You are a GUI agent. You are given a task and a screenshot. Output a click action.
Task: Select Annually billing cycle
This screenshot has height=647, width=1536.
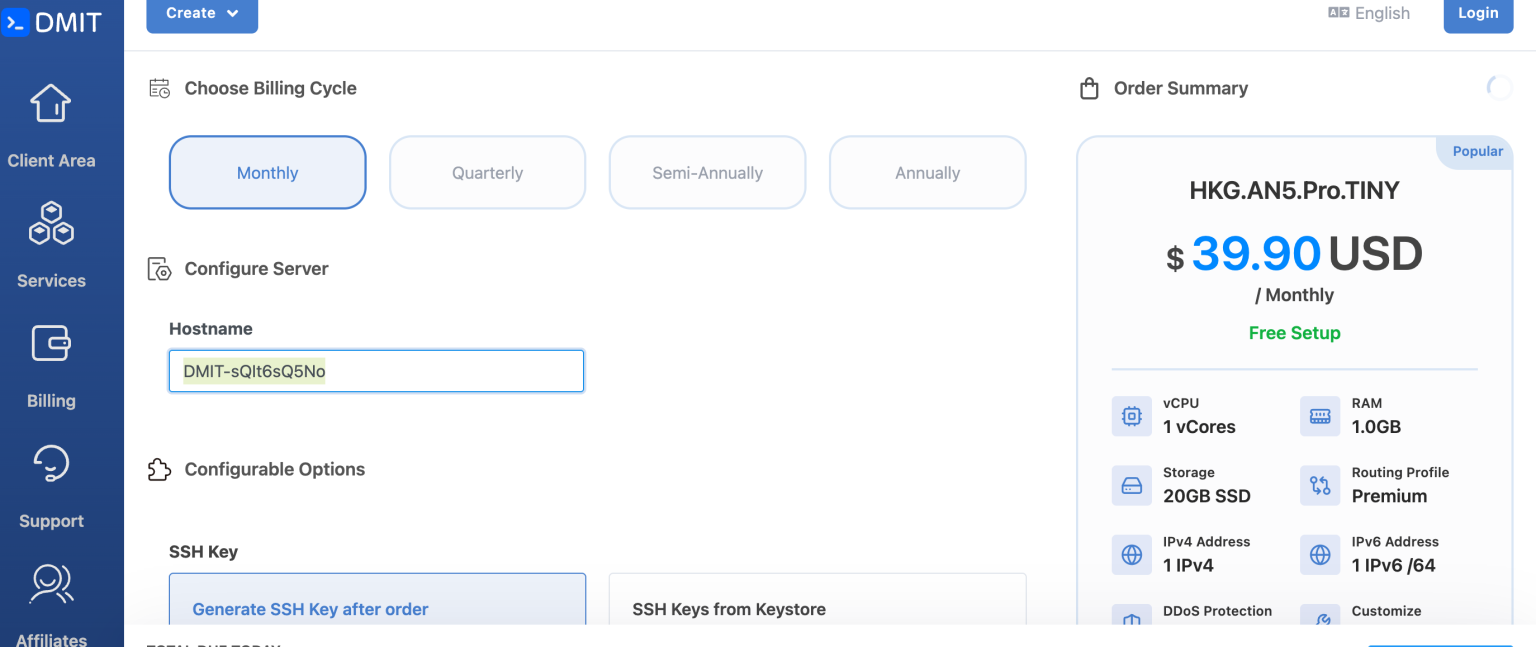click(x=927, y=173)
